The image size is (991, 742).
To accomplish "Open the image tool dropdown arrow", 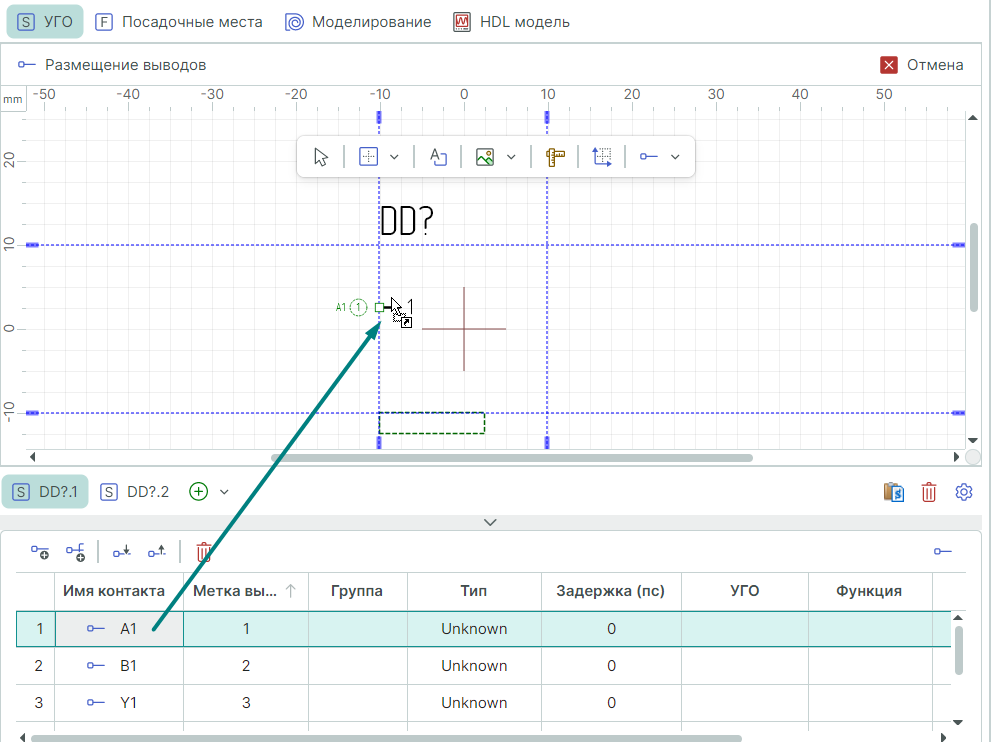I will pos(512,157).
